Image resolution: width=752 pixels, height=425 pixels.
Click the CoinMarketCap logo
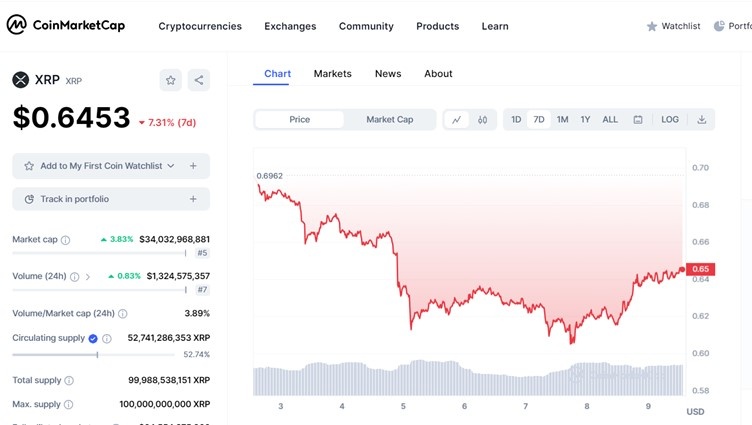(x=67, y=26)
